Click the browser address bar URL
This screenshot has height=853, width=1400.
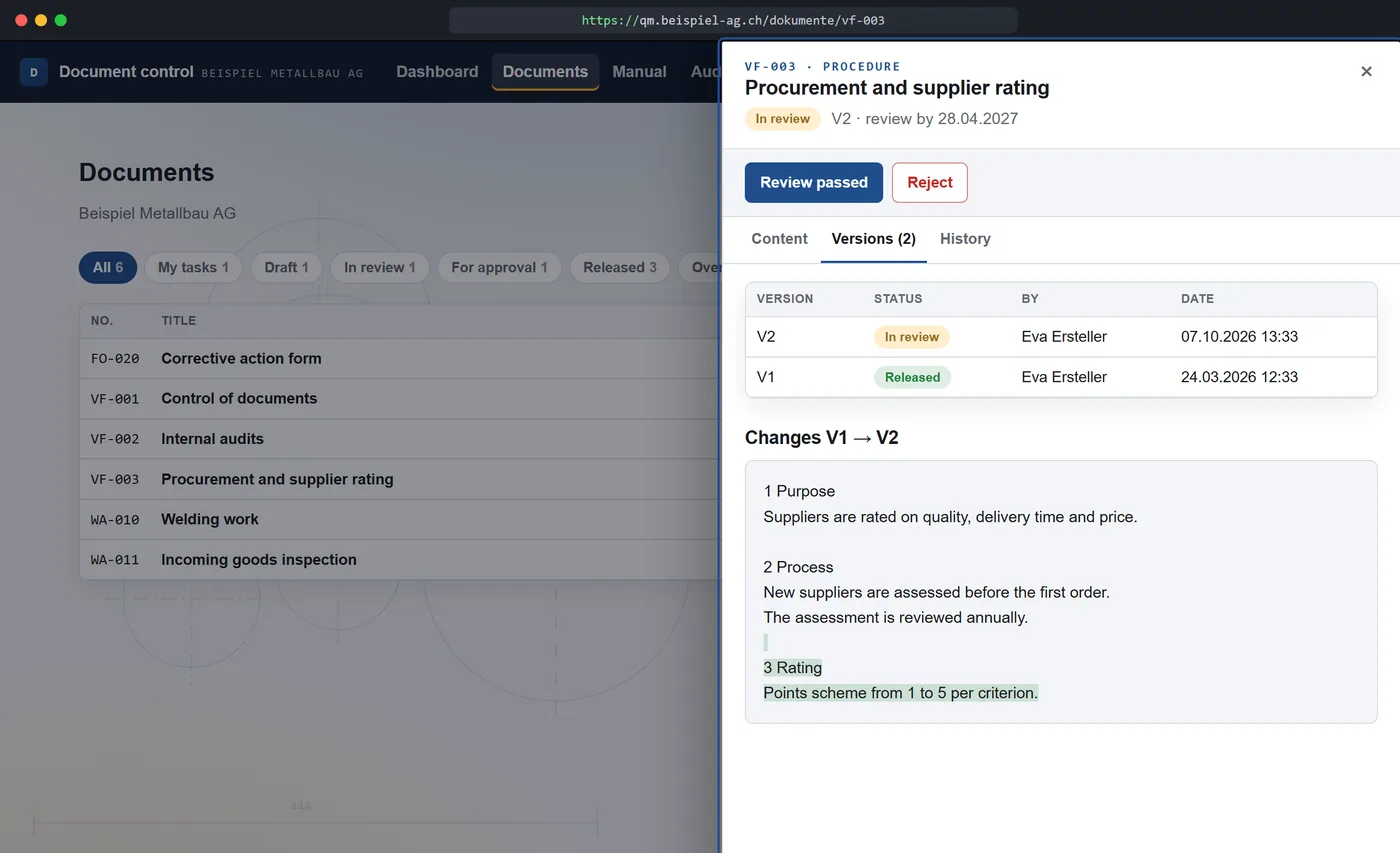coord(733,20)
